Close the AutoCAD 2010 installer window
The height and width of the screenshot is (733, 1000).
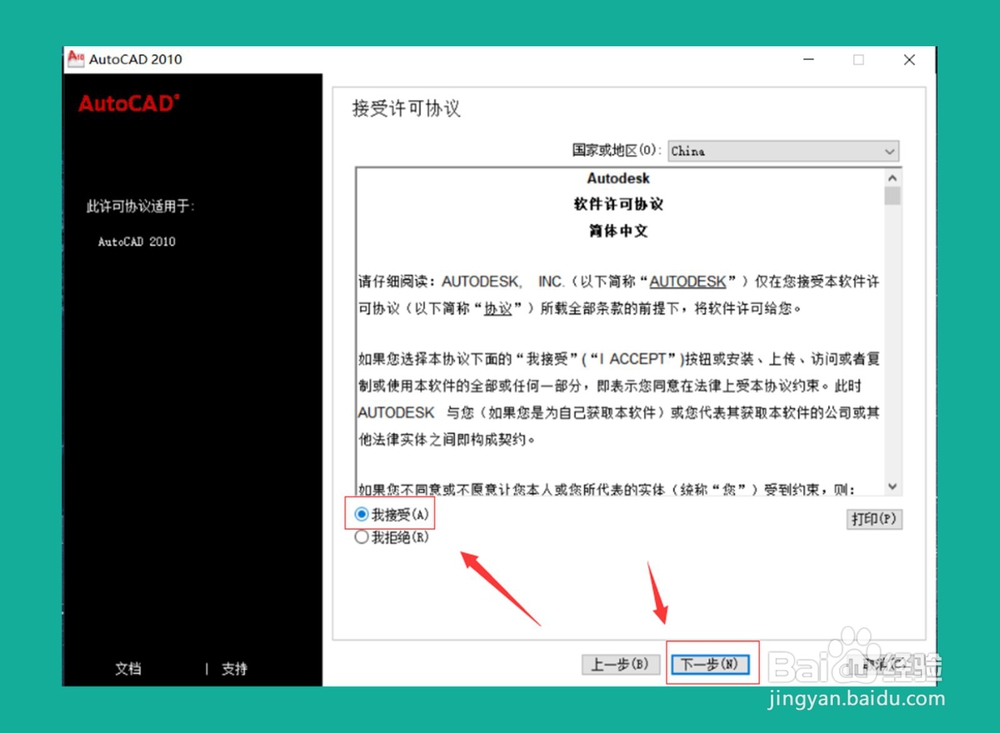pos(909,59)
